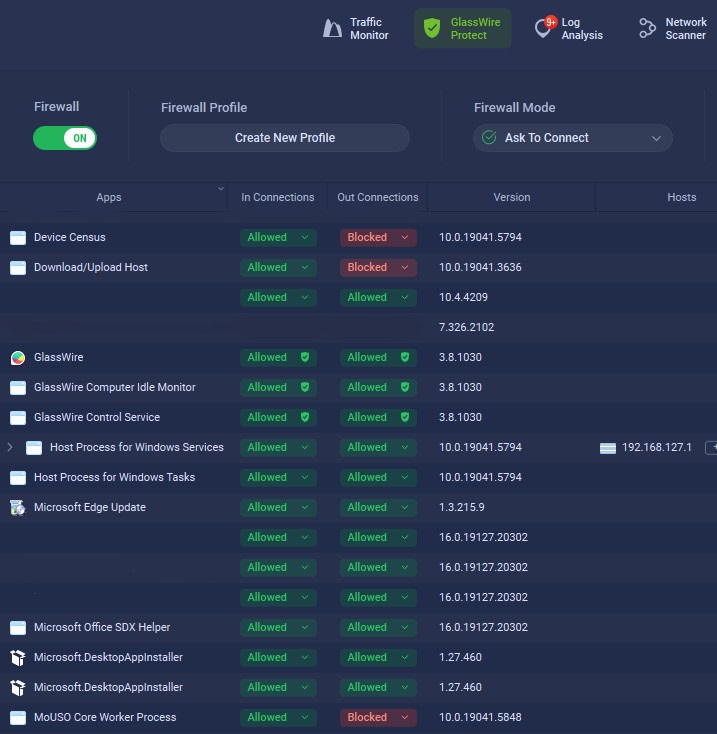Sort by the Version column header
Viewport: 717px width, 734px height.
511,197
